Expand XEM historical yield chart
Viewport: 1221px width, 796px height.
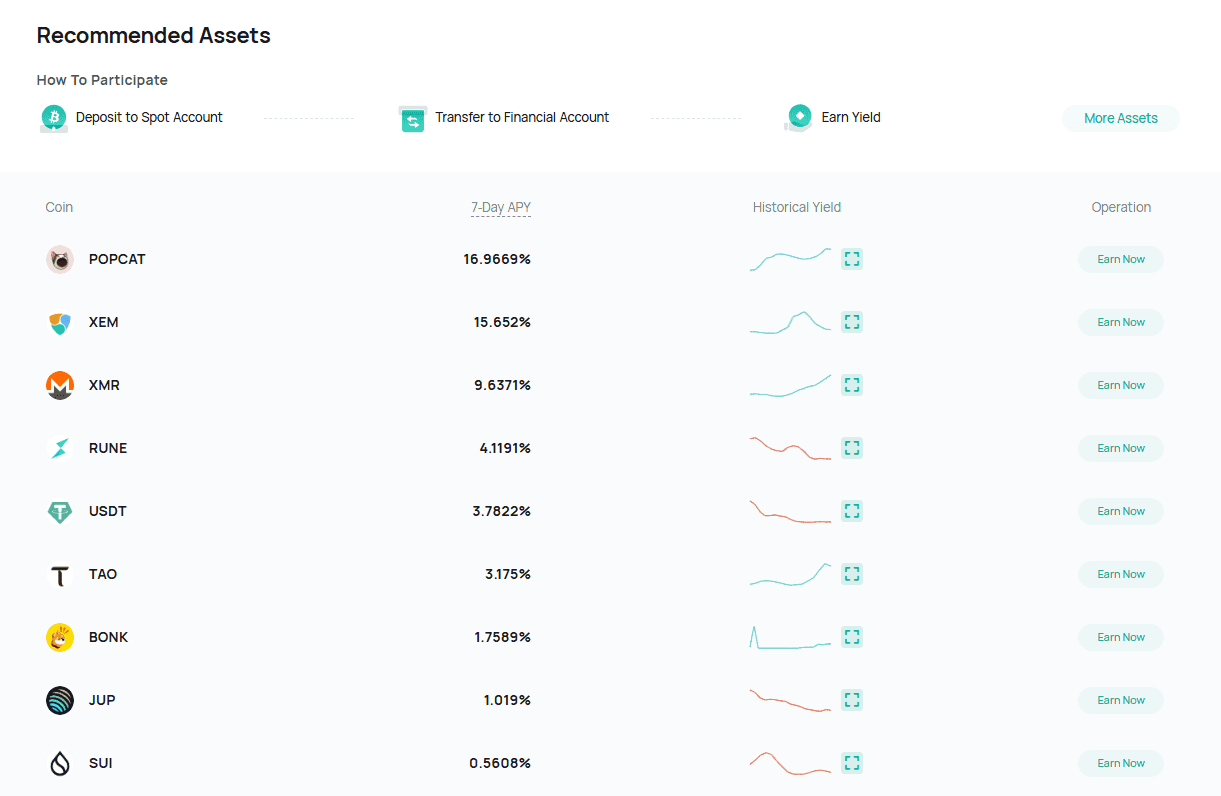point(852,322)
